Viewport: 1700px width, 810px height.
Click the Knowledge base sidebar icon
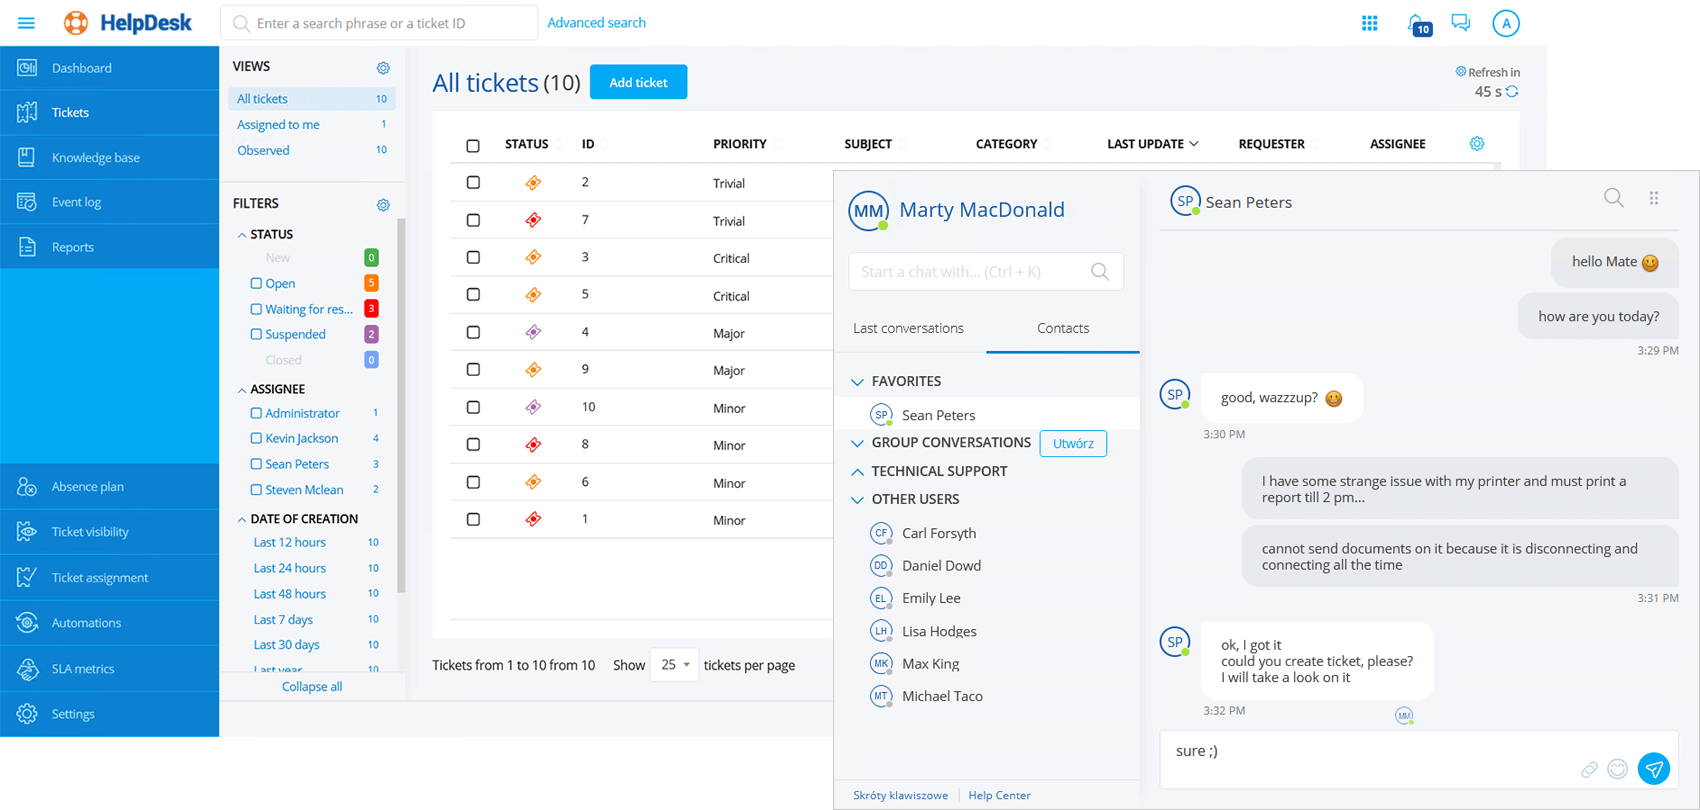tap(27, 157)
